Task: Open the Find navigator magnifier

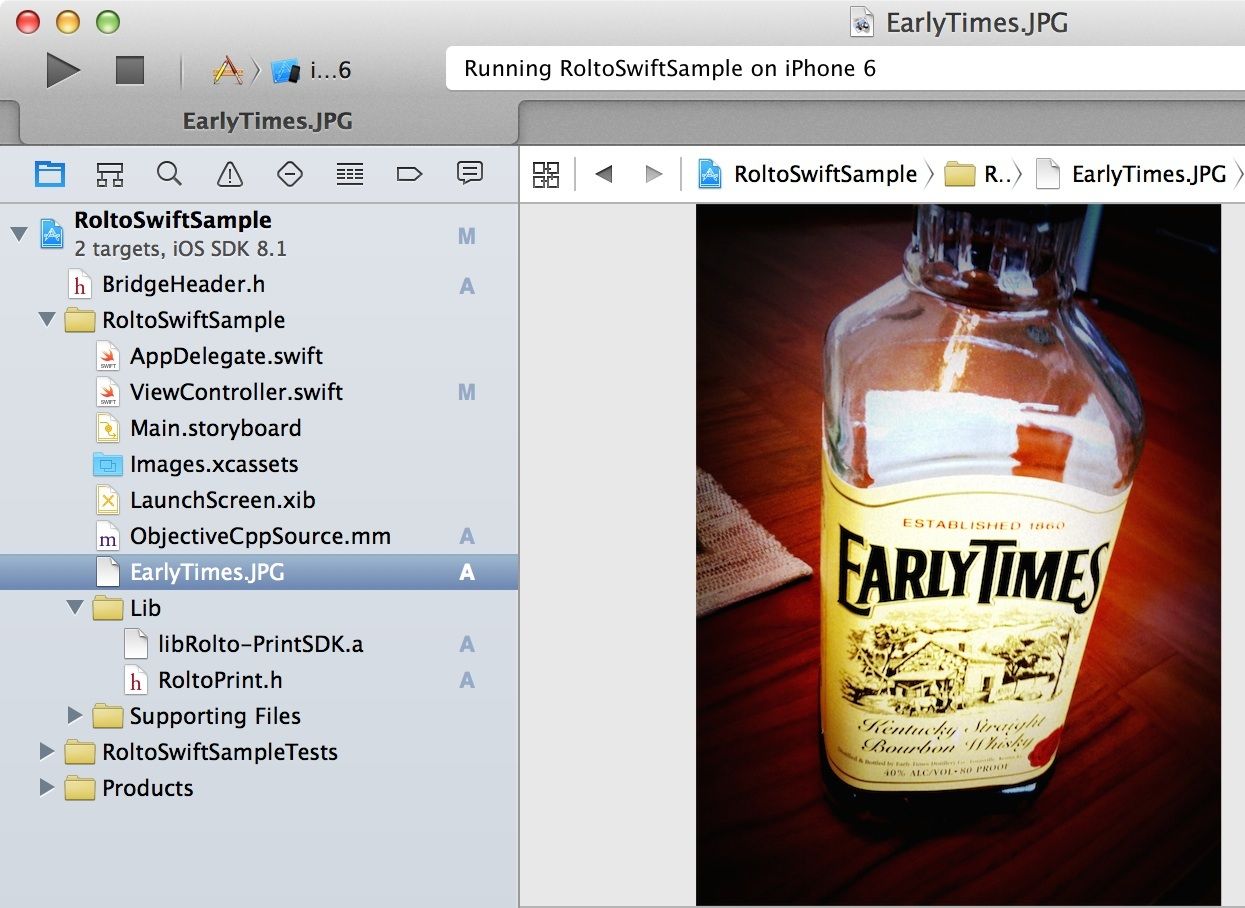Action: tap(169, 174)
